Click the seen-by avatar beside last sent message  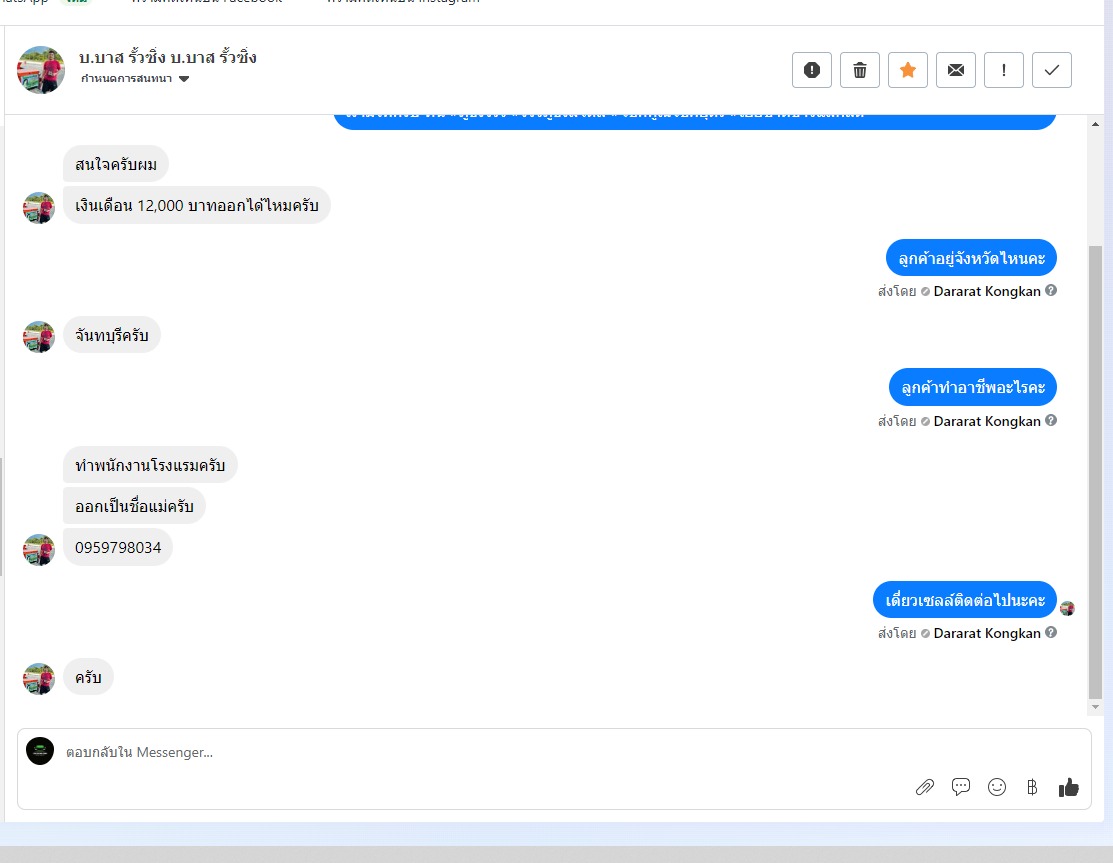coord(1067,608)
